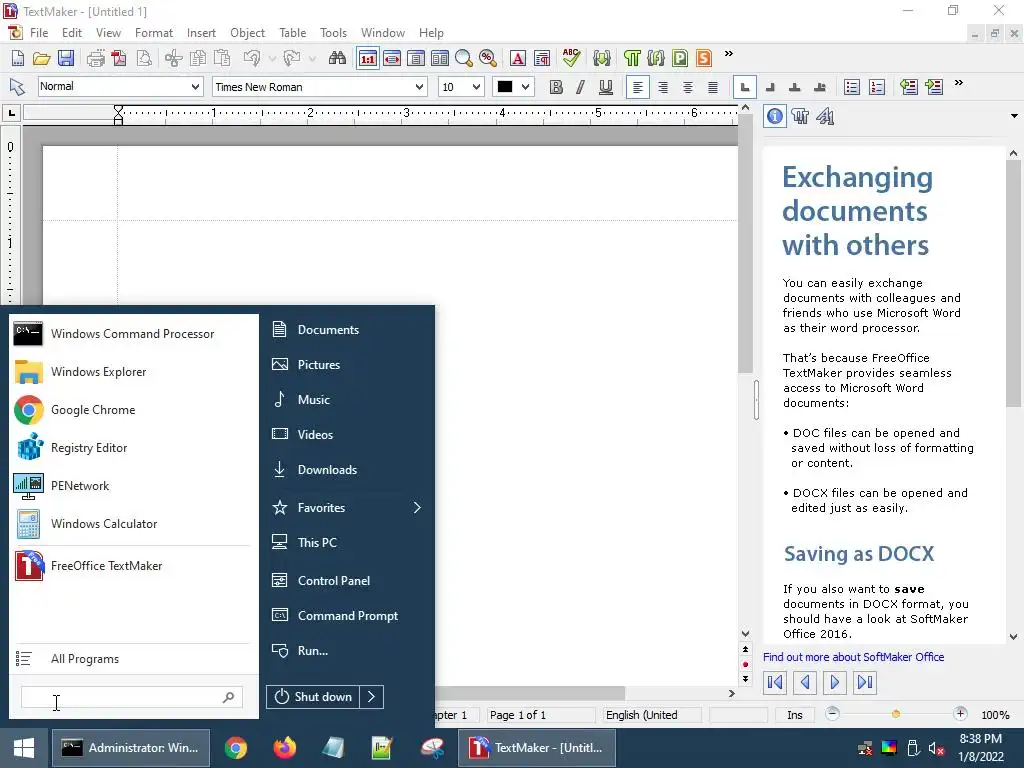
Task: Switch to Administrator command window on taskbar
Action: pyautogui.click(x=131, y=748)
